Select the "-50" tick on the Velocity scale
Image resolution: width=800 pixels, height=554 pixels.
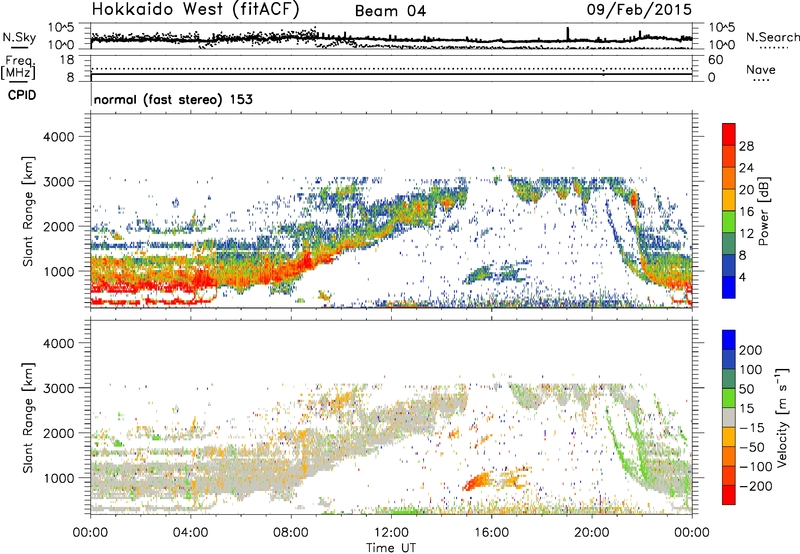pyautogui.click(x=752, y=447)
